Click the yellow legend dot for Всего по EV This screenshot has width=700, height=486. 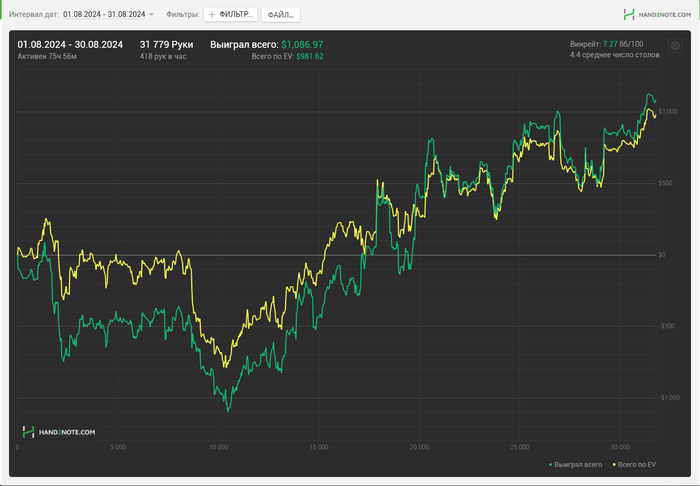(x=614, y=465)
